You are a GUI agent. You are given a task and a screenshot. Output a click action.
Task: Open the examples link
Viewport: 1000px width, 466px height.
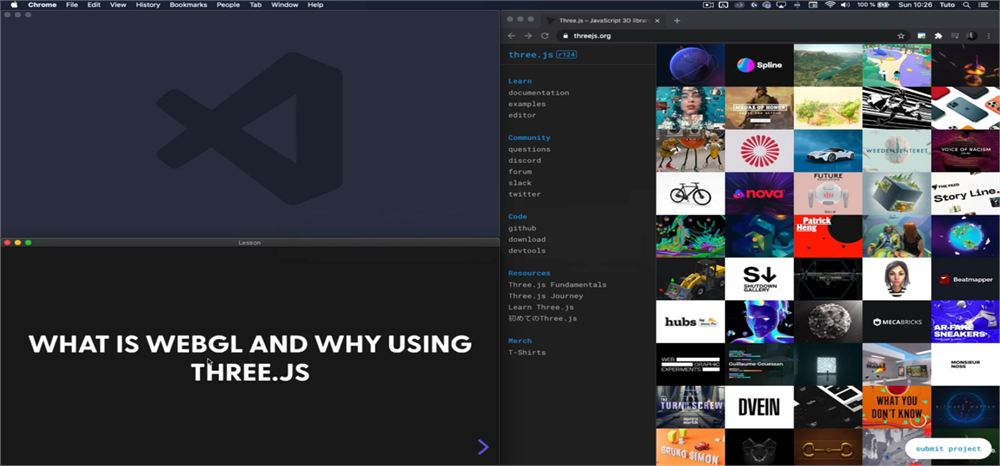pos(527,104)
